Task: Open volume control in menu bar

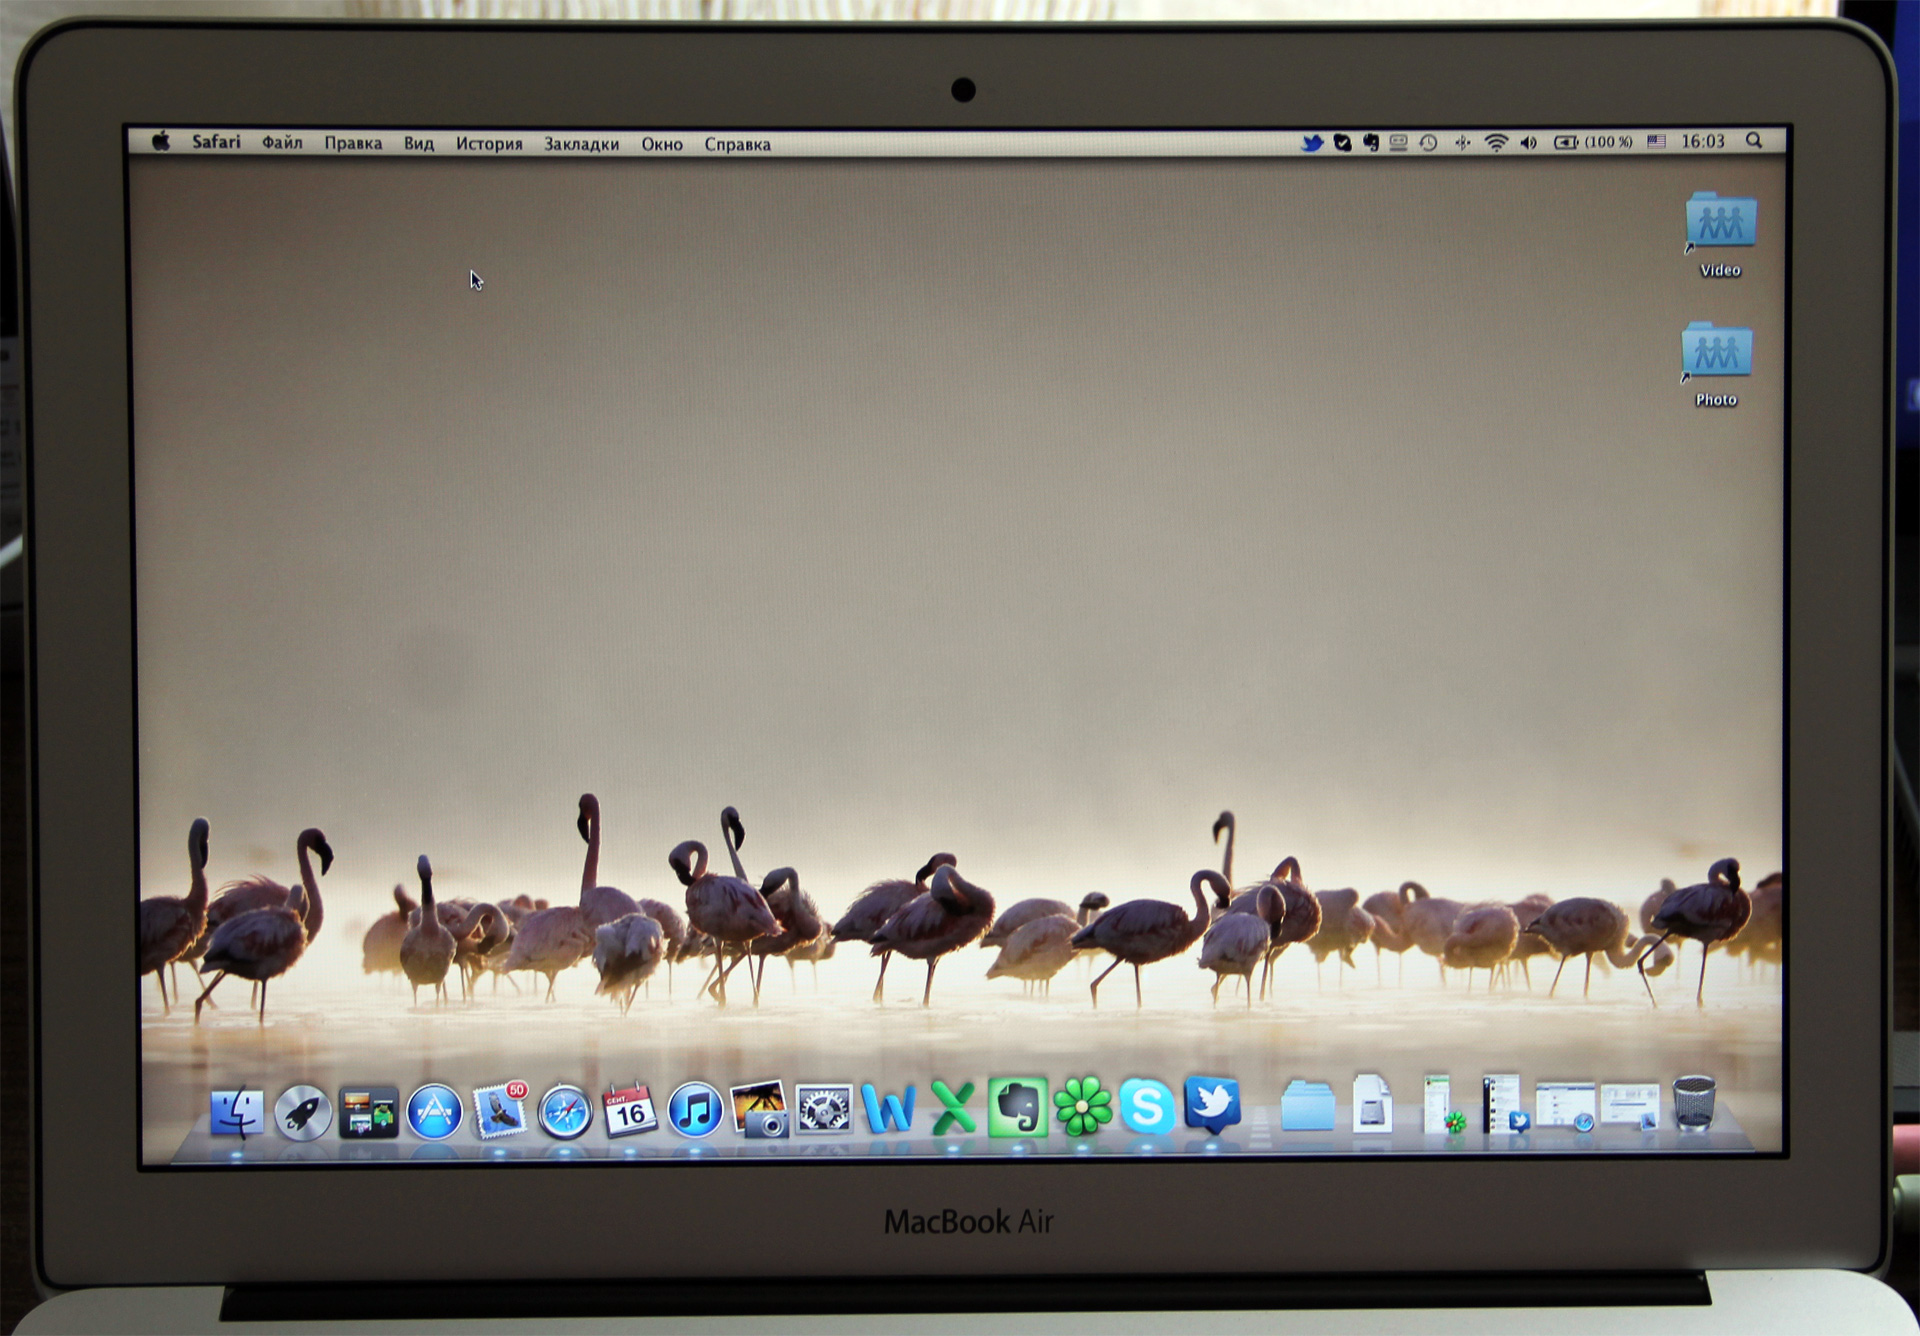Action: (x=1528, y=143)
